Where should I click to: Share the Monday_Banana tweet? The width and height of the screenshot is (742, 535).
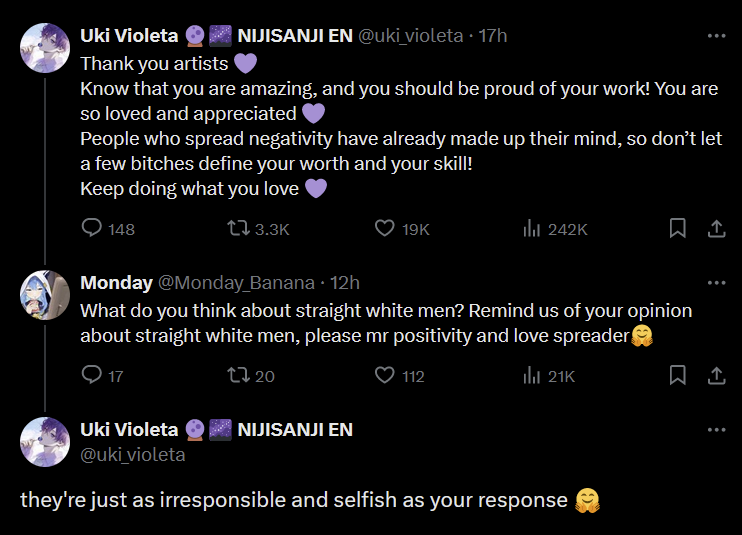coord(716,376)
